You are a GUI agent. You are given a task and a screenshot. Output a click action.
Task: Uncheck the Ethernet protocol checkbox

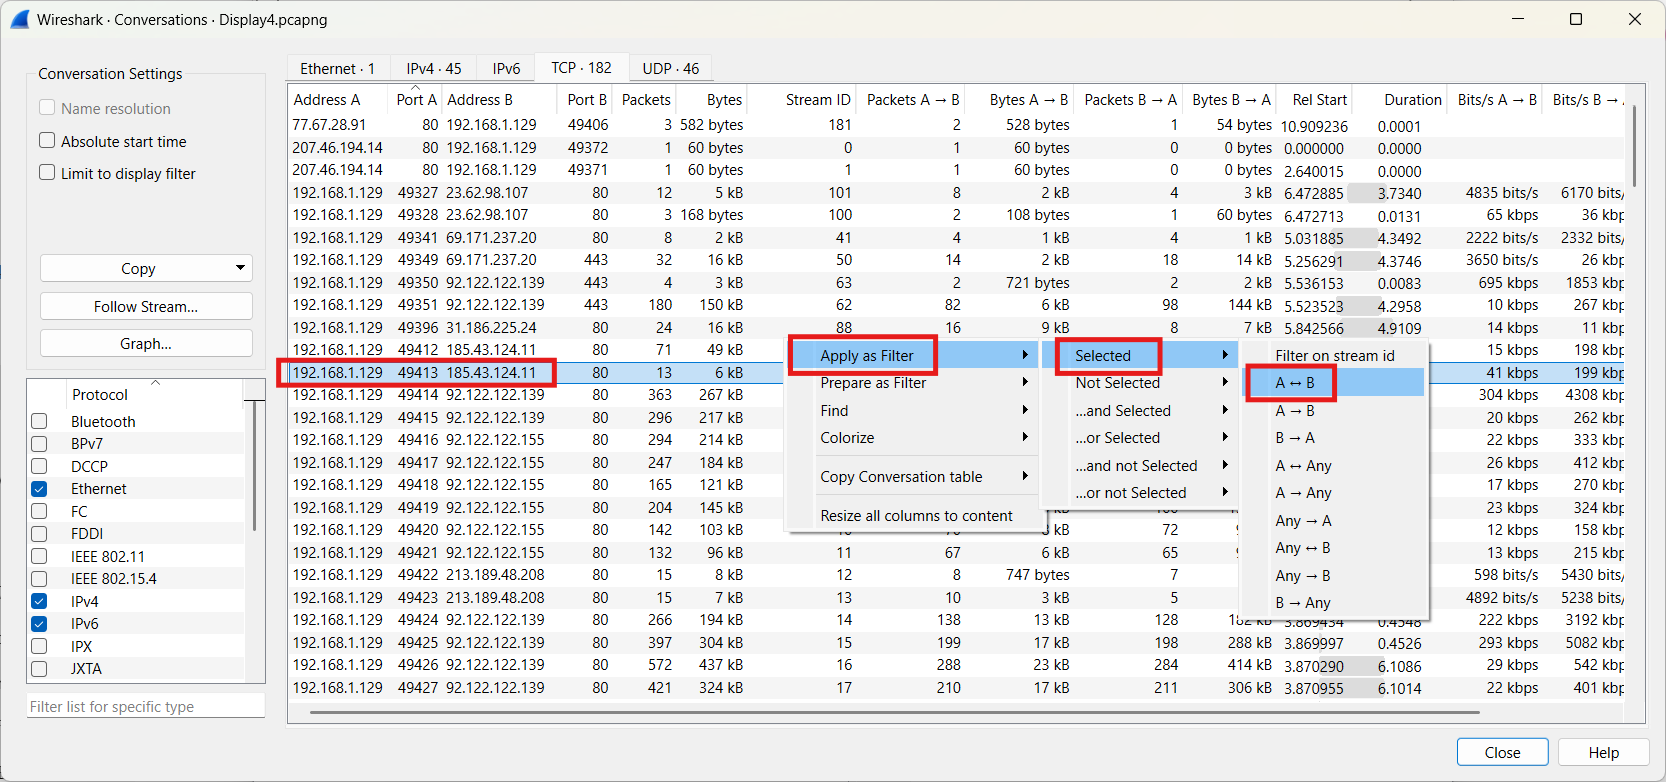coord(39,488)
